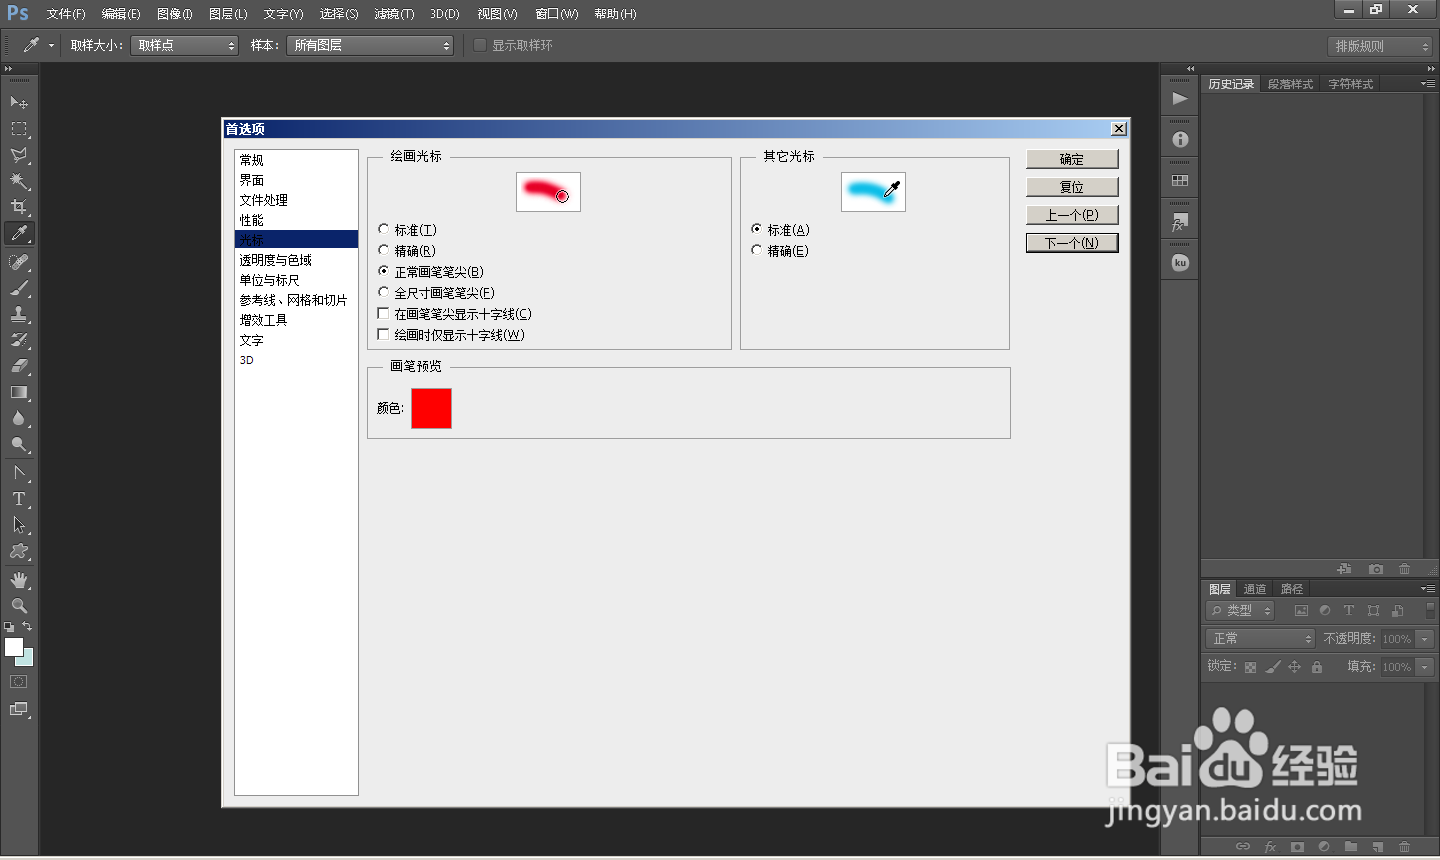Switch to the 通道 tab
The image size is (1440, 860).
point(1255,589)
